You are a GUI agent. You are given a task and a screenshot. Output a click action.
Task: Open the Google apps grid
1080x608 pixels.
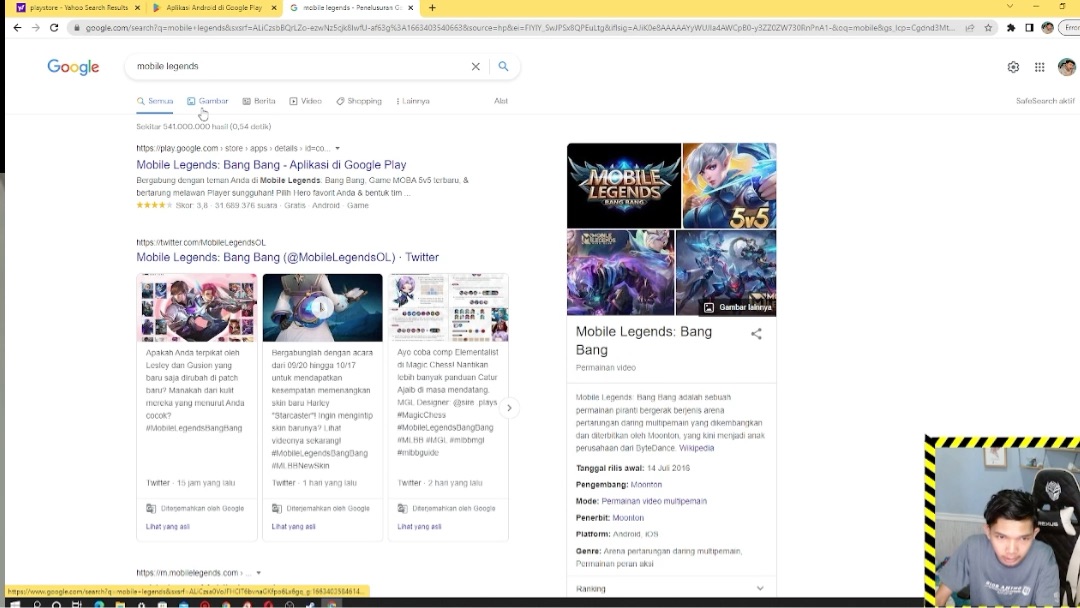[1039, 67]
